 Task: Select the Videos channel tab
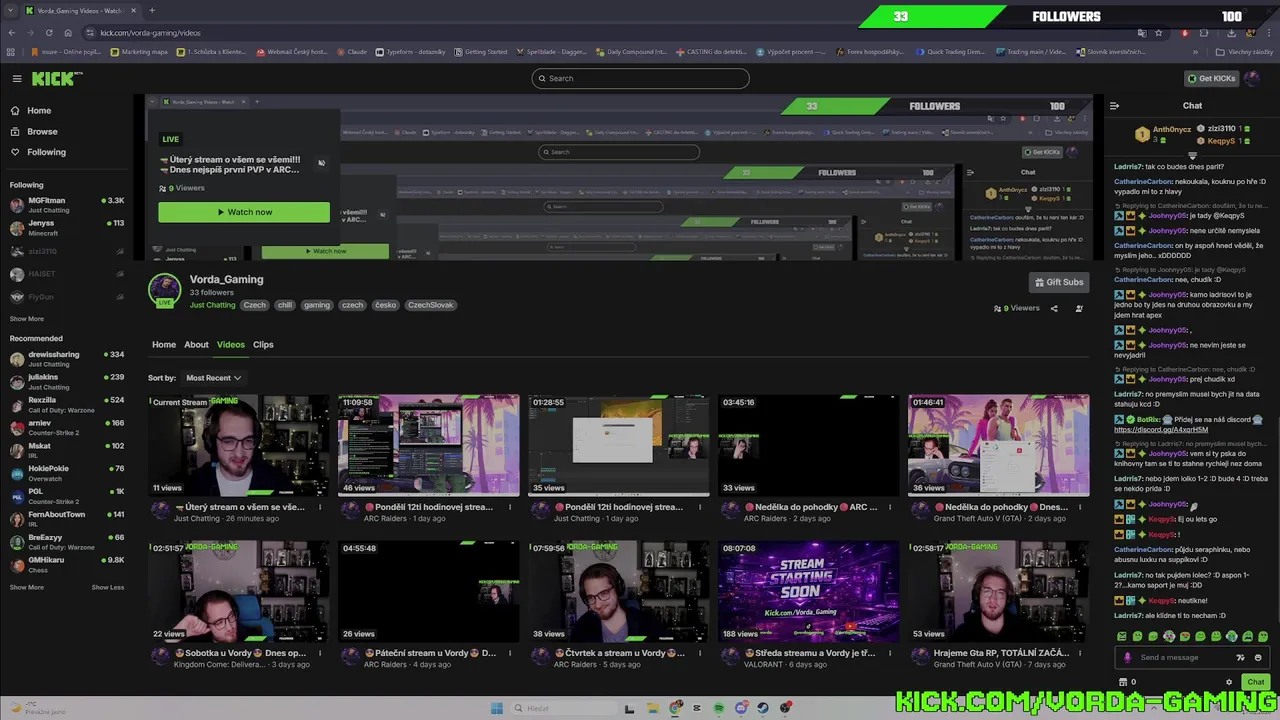point(231,345)
